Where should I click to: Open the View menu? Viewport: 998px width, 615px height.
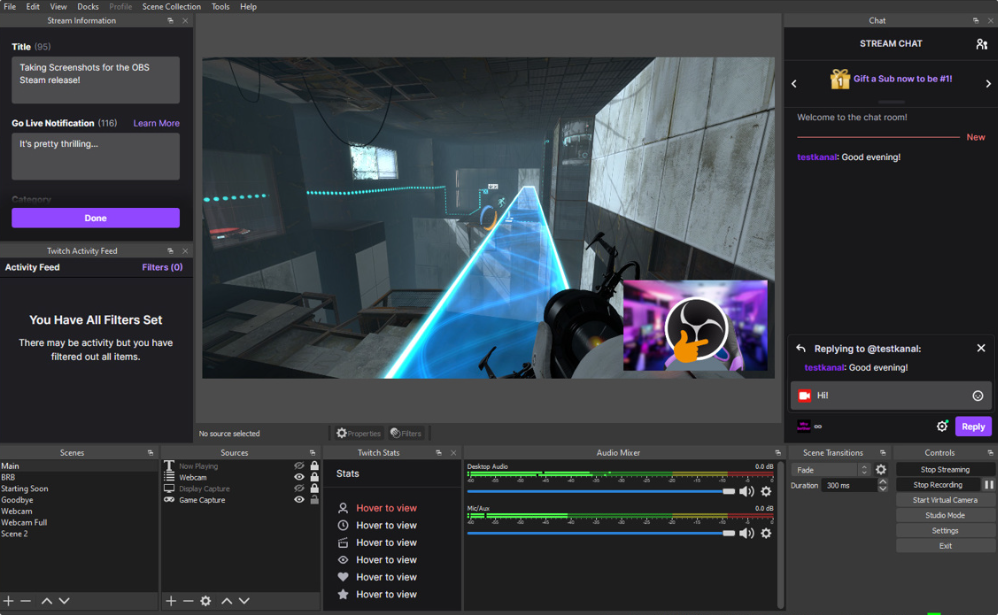(x=58, y=6)
